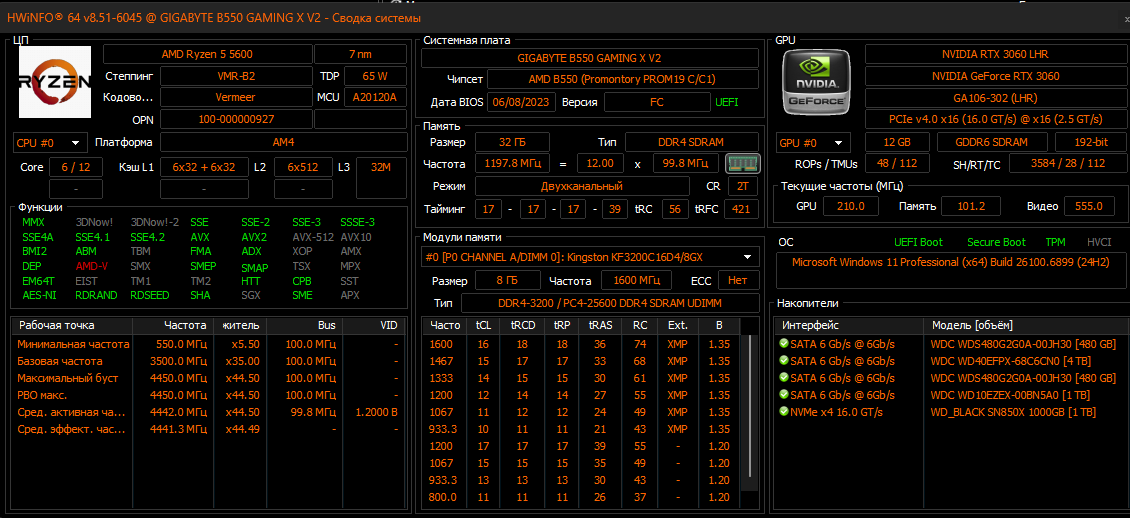Open the GPU #0 selector dropdown
The image size is (1130, 518).
point(814,142)
